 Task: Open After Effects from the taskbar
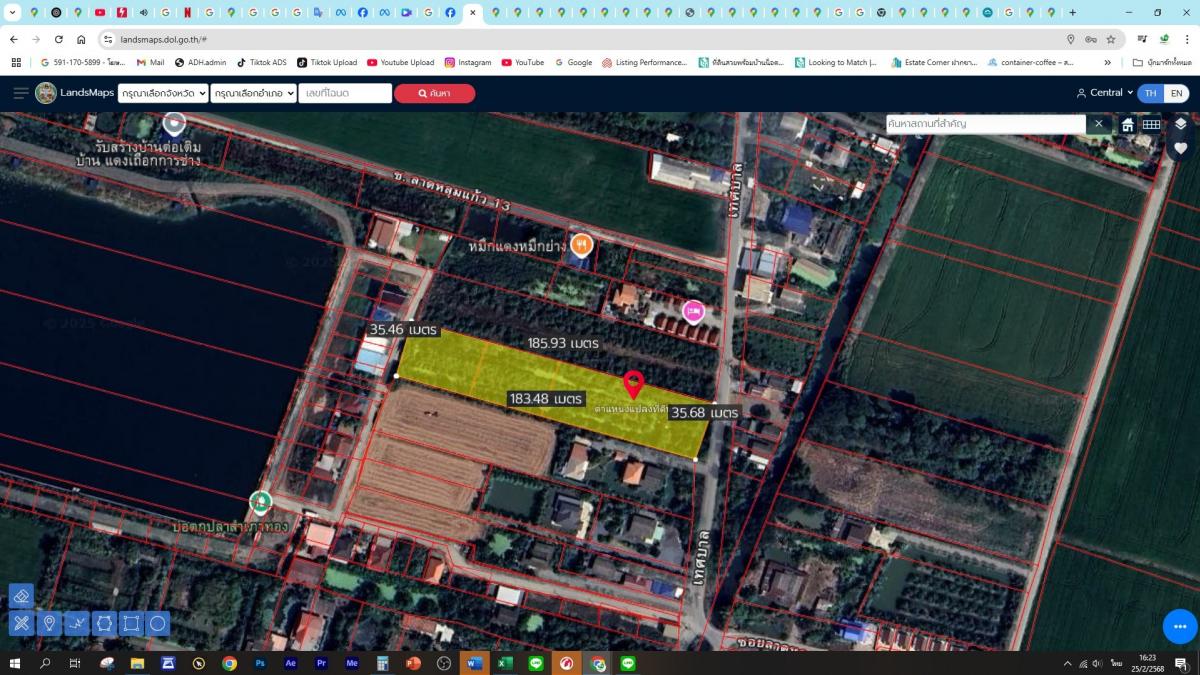(291, 663)
